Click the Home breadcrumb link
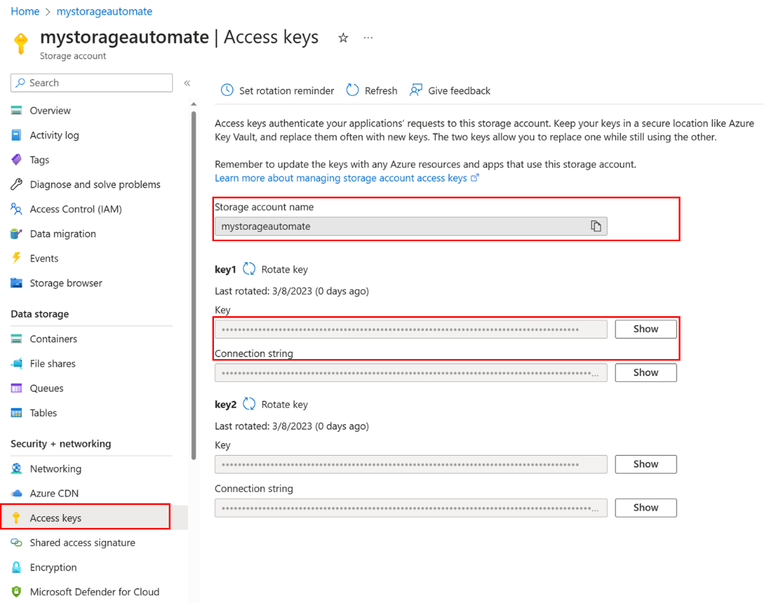Screen dimensions: 764x603 [25, 11]
